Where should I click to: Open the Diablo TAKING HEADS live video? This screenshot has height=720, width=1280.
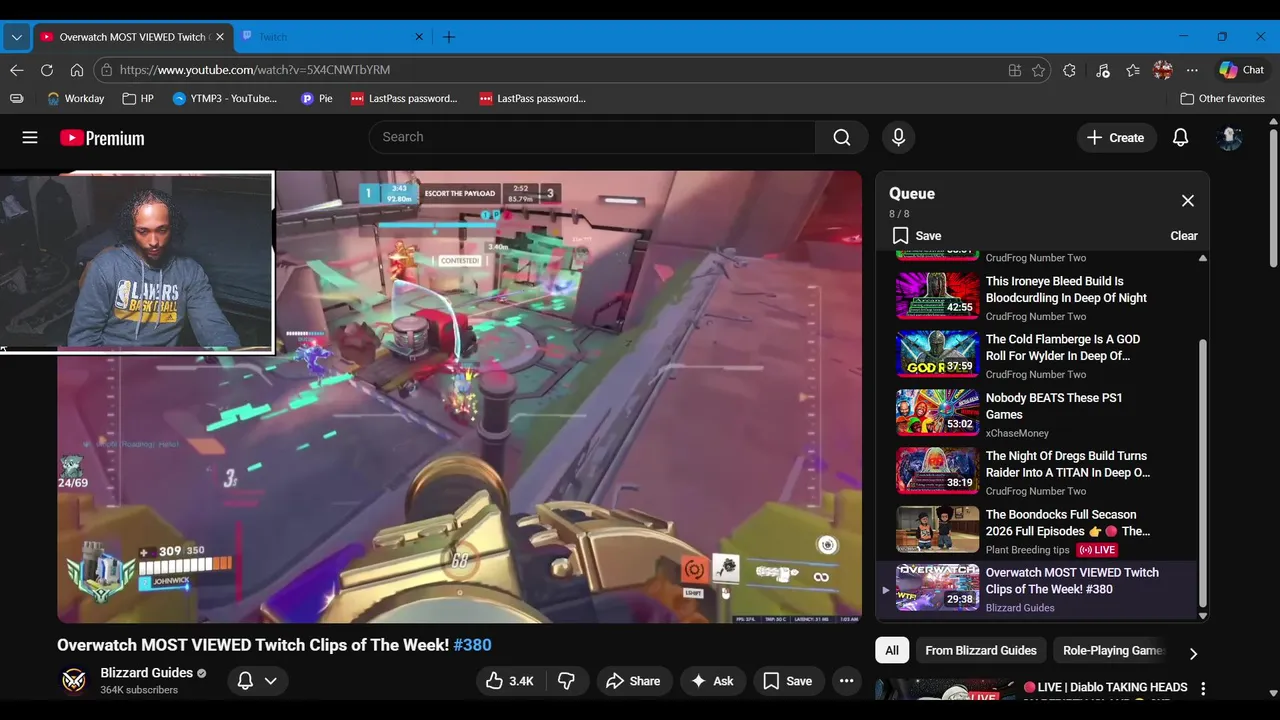pos(1105,689)
